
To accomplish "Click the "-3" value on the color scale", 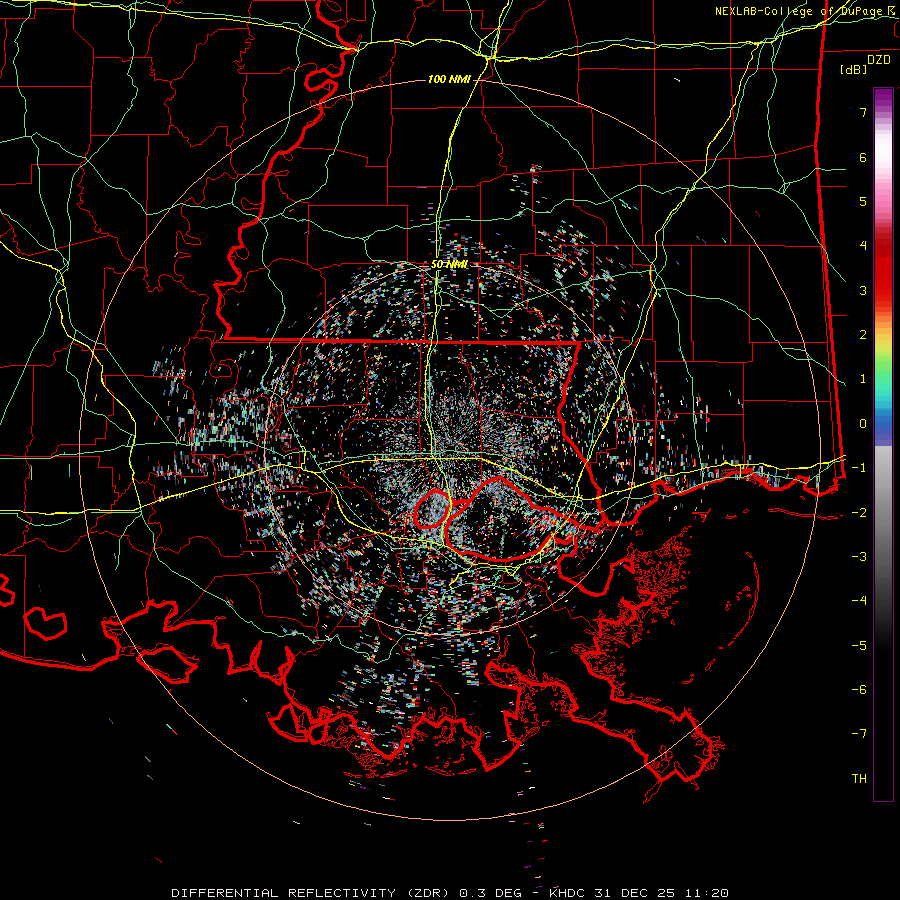I will (x=859, y=557).
